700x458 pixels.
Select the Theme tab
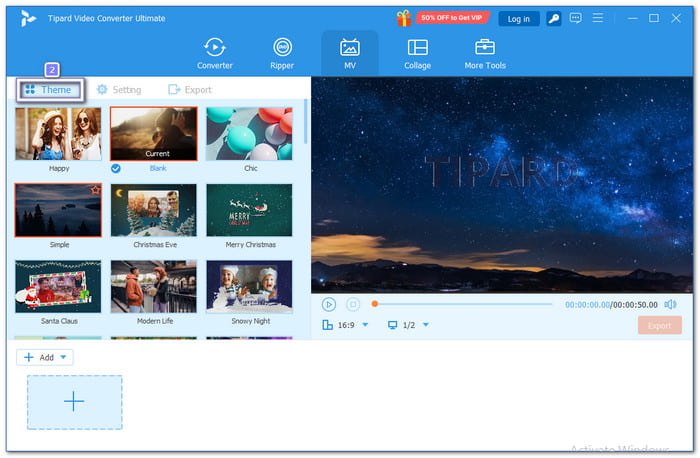coord(50,90)
